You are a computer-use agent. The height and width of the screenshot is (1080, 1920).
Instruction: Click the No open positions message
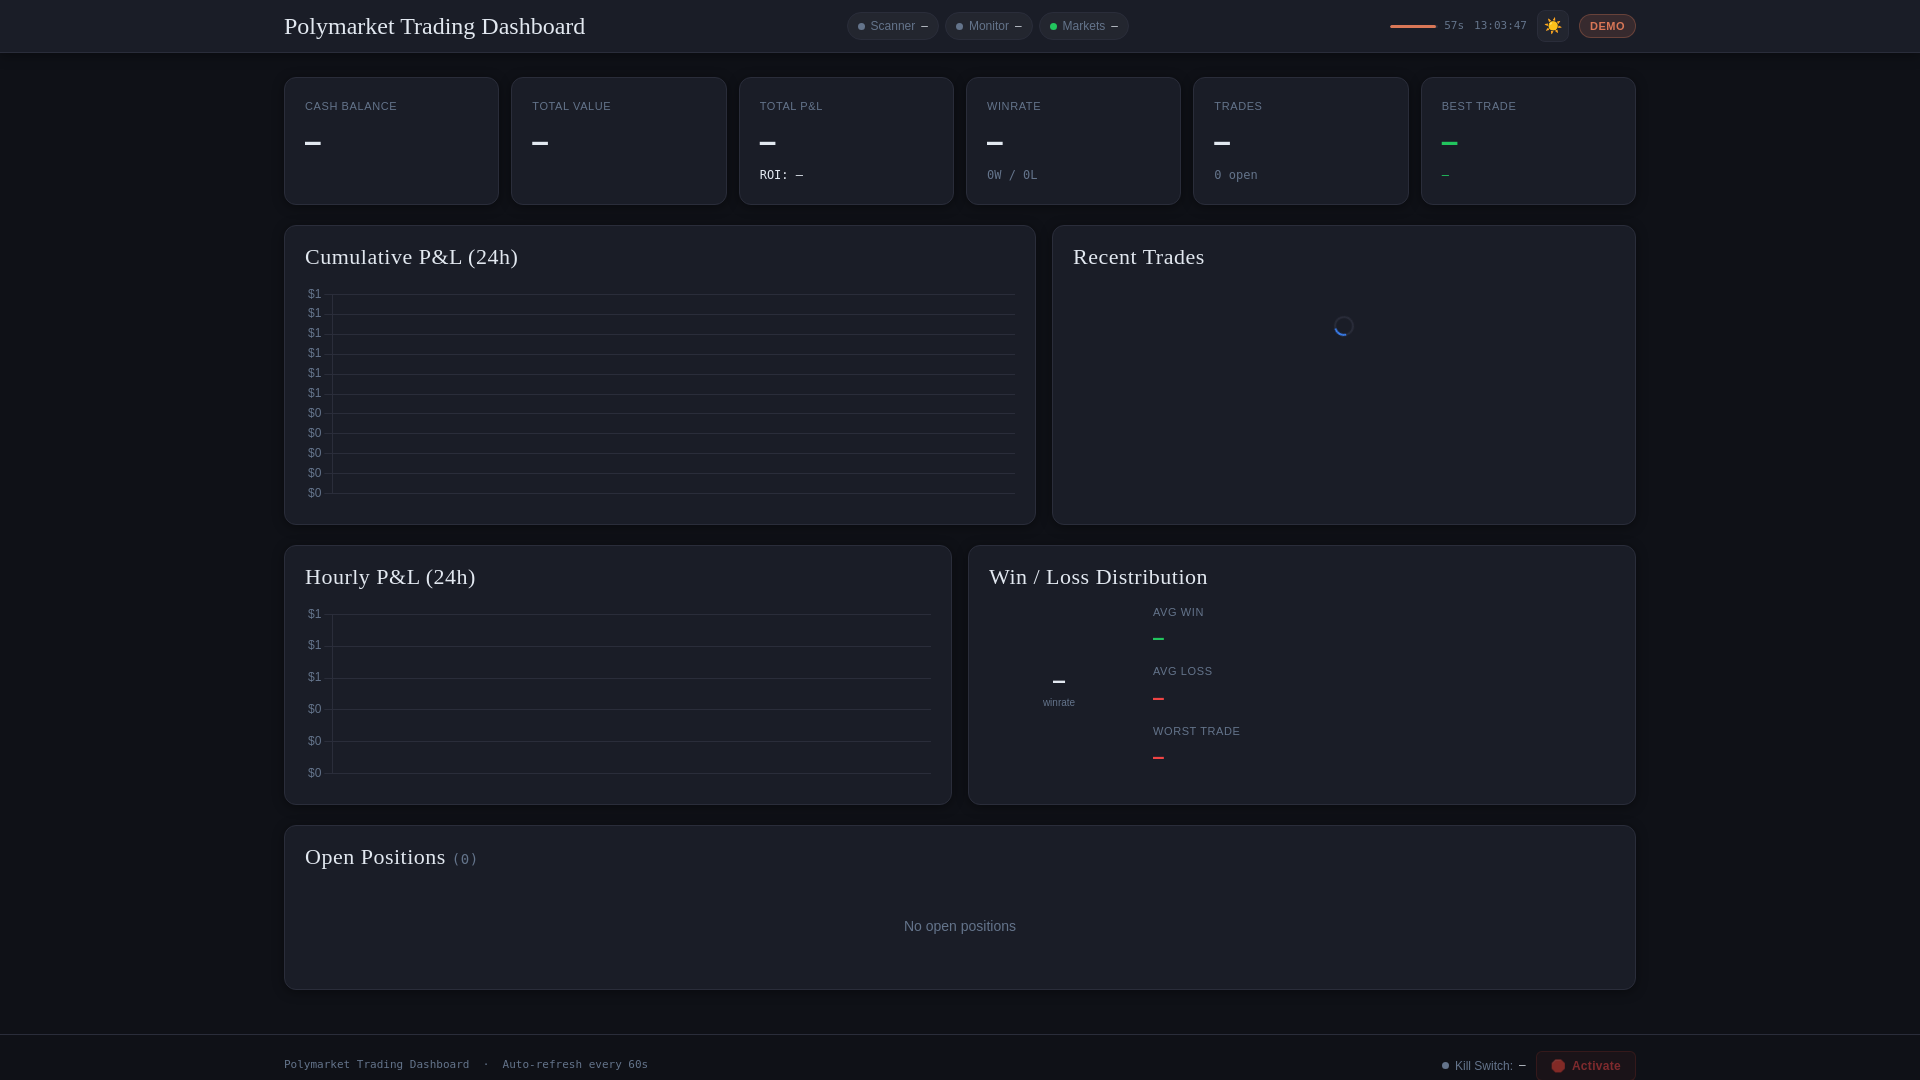[x=960, y=926]
